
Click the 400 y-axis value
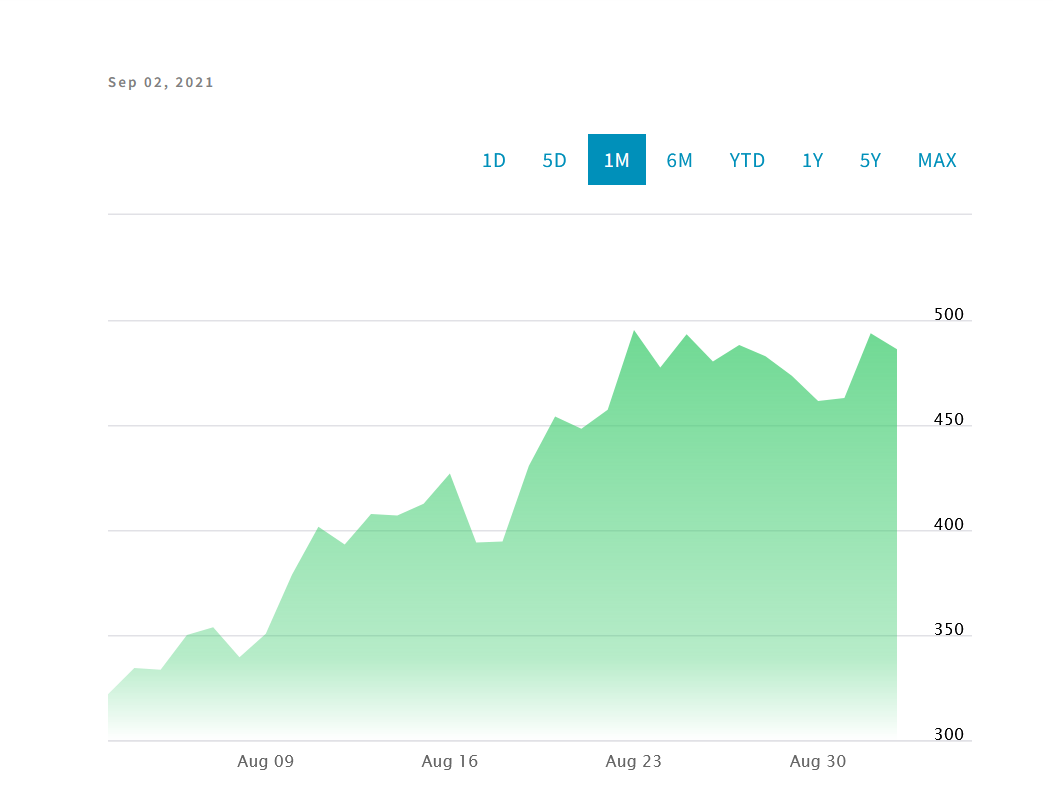948,525
